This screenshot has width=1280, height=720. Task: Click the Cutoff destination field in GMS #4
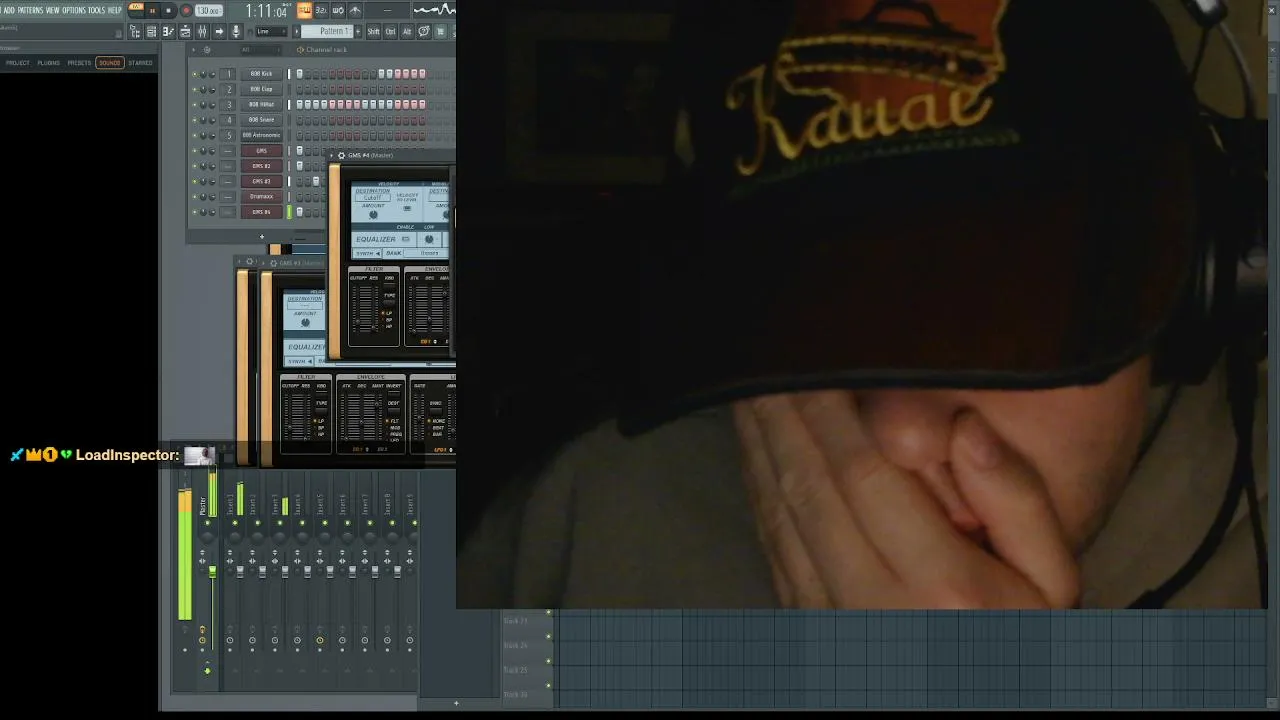pyautogui.click(x=372, y=197)
